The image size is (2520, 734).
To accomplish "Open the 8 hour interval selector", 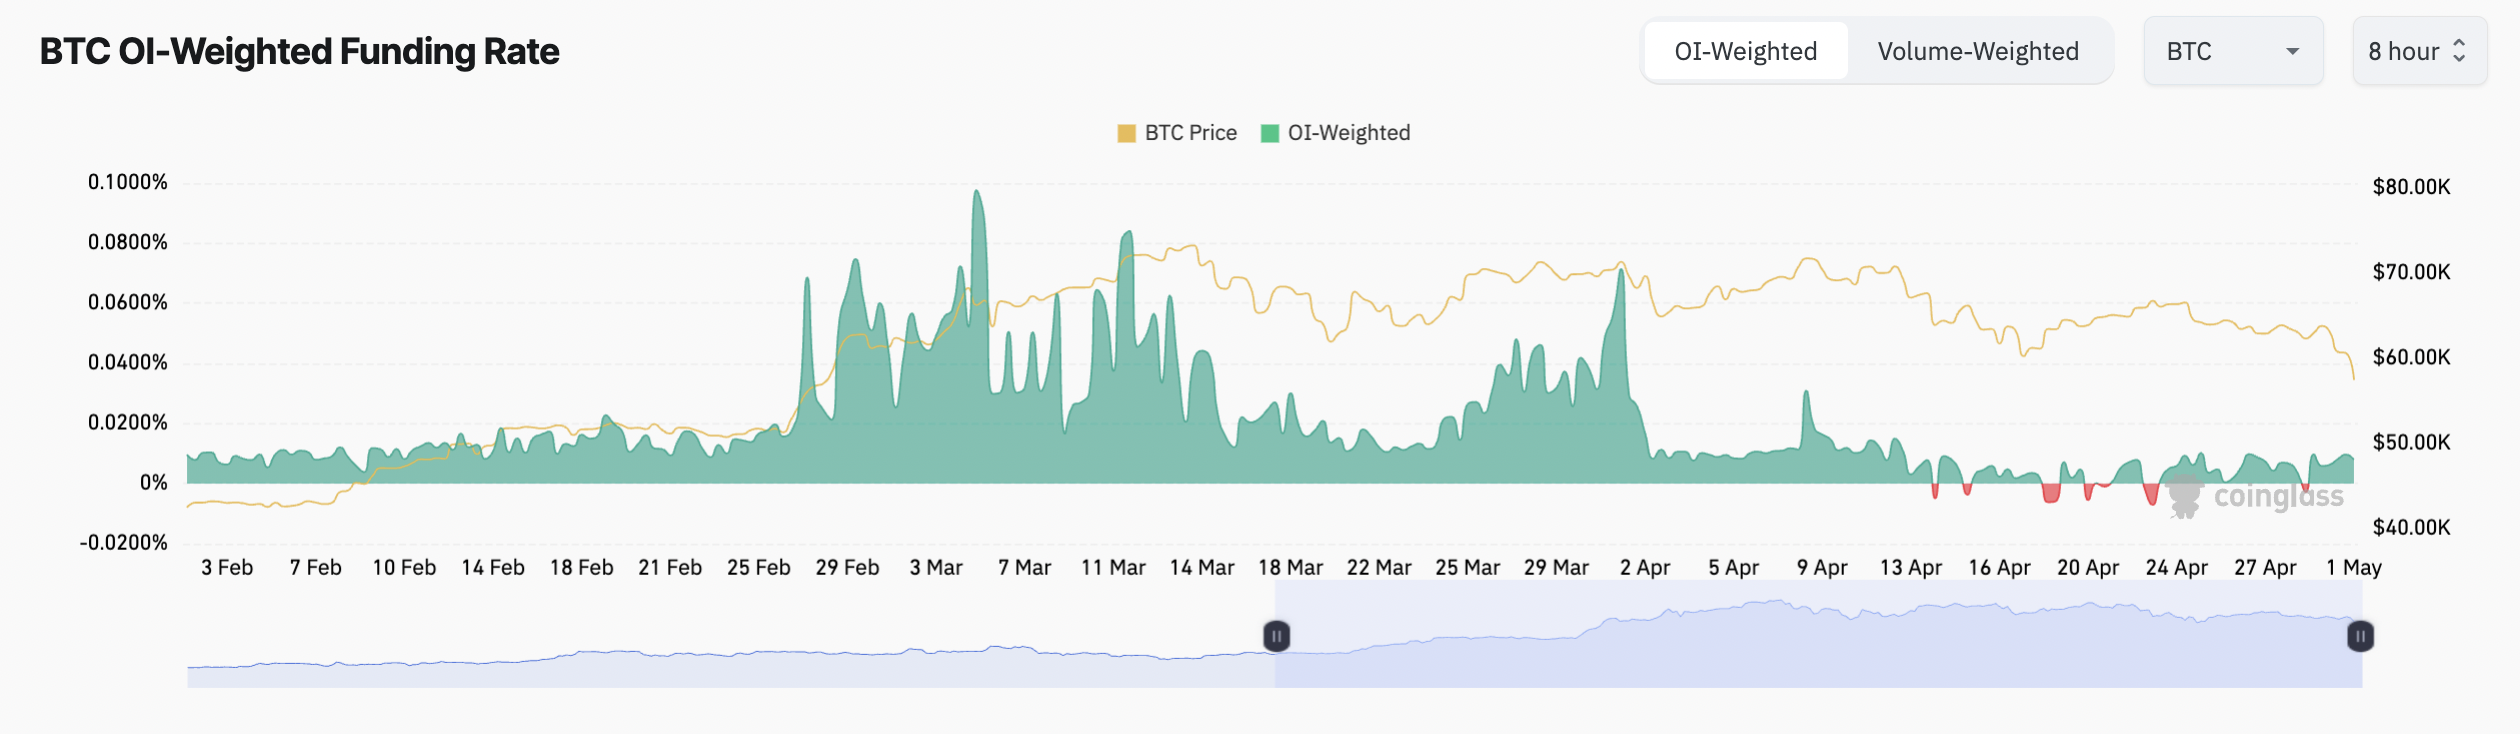I will [2416, 51].
